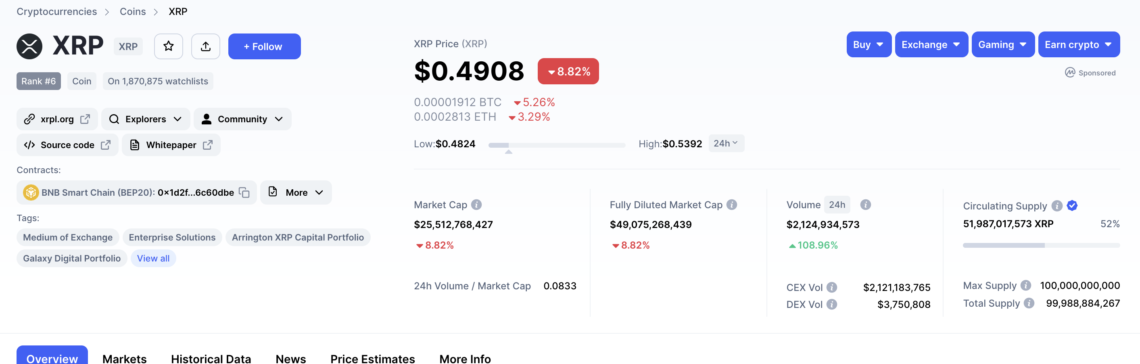The height and width of the screenshot is (364, 1140).
Task: Click the Circulating Supply info icon
Action: click(1057, 206)
